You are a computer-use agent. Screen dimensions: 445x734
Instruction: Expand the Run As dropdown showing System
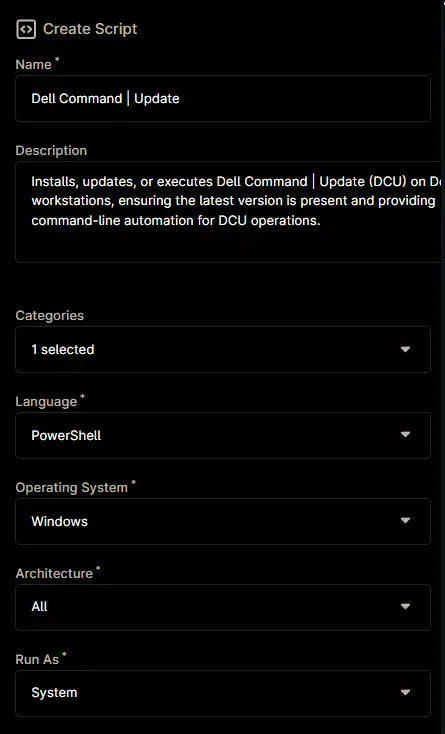[223, 693]
